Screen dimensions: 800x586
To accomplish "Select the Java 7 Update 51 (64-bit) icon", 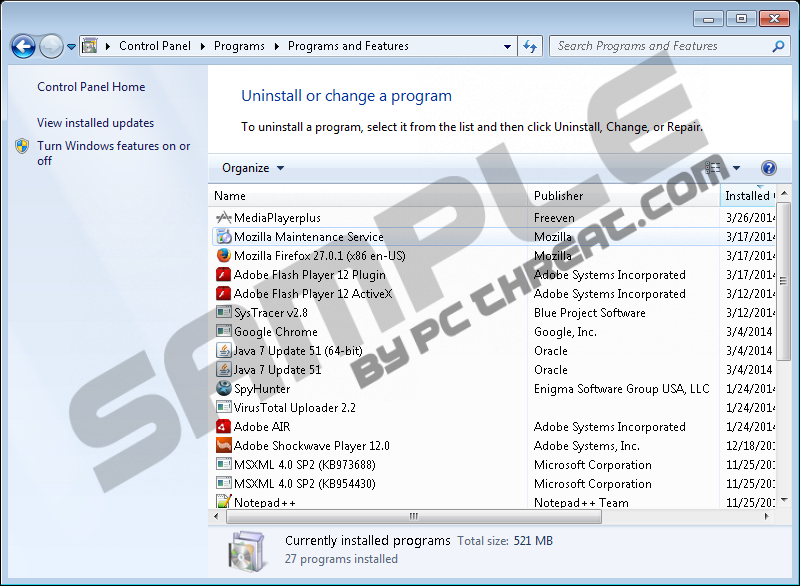I will [224, 351].
